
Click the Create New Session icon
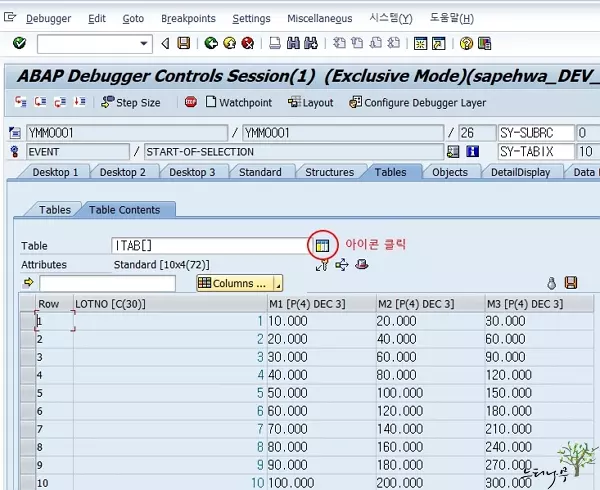click(x=420, y=44)
